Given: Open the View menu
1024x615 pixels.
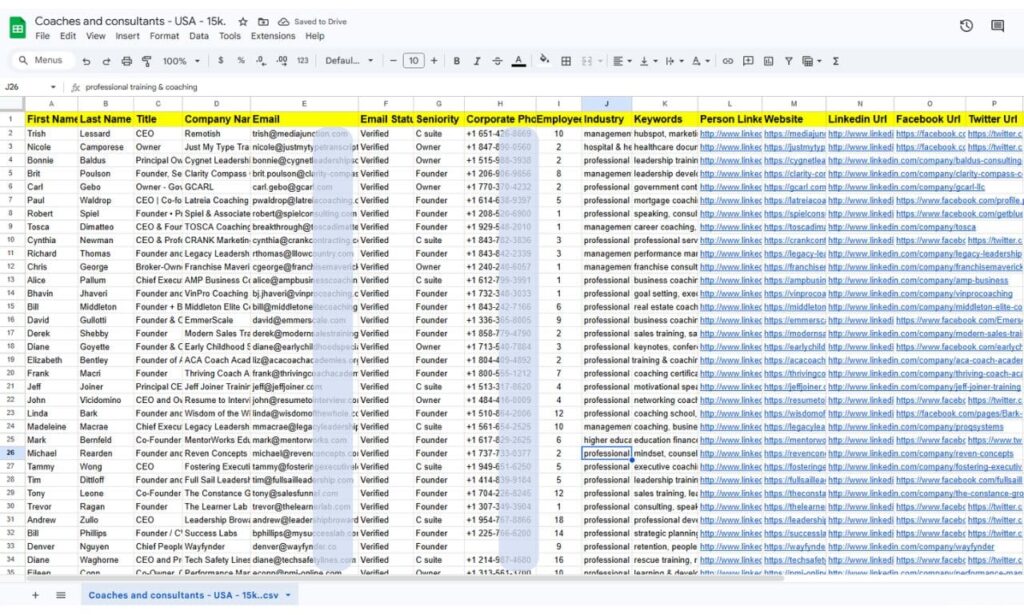Looking at the screenshot, I should tap(95, 36).
